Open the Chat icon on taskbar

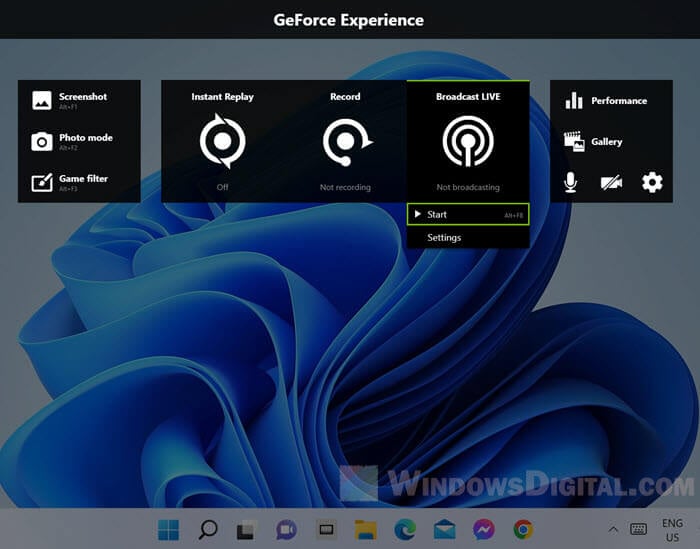click(x=286, y=530)
